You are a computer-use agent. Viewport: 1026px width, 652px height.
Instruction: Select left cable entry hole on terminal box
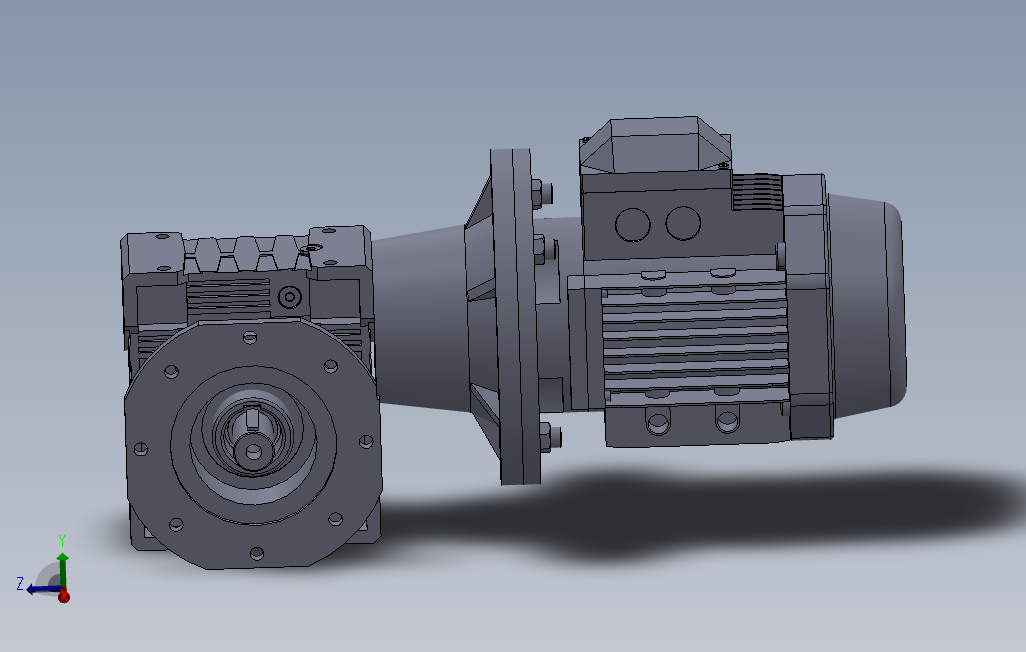pos(633,225)
